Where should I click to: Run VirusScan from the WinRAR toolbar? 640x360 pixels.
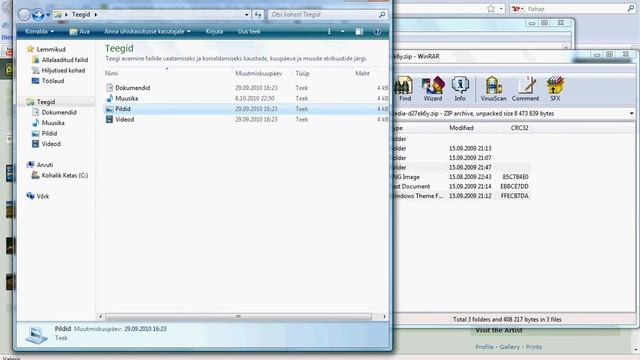pyautogui.click(x=493, y=89)
